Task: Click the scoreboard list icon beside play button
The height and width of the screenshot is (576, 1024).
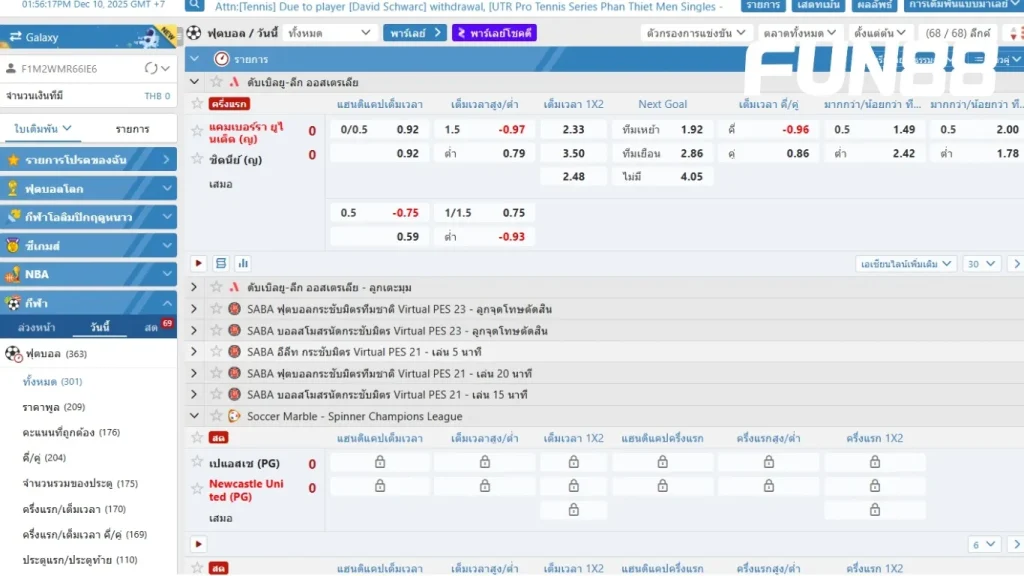Action: coord(221,264)
